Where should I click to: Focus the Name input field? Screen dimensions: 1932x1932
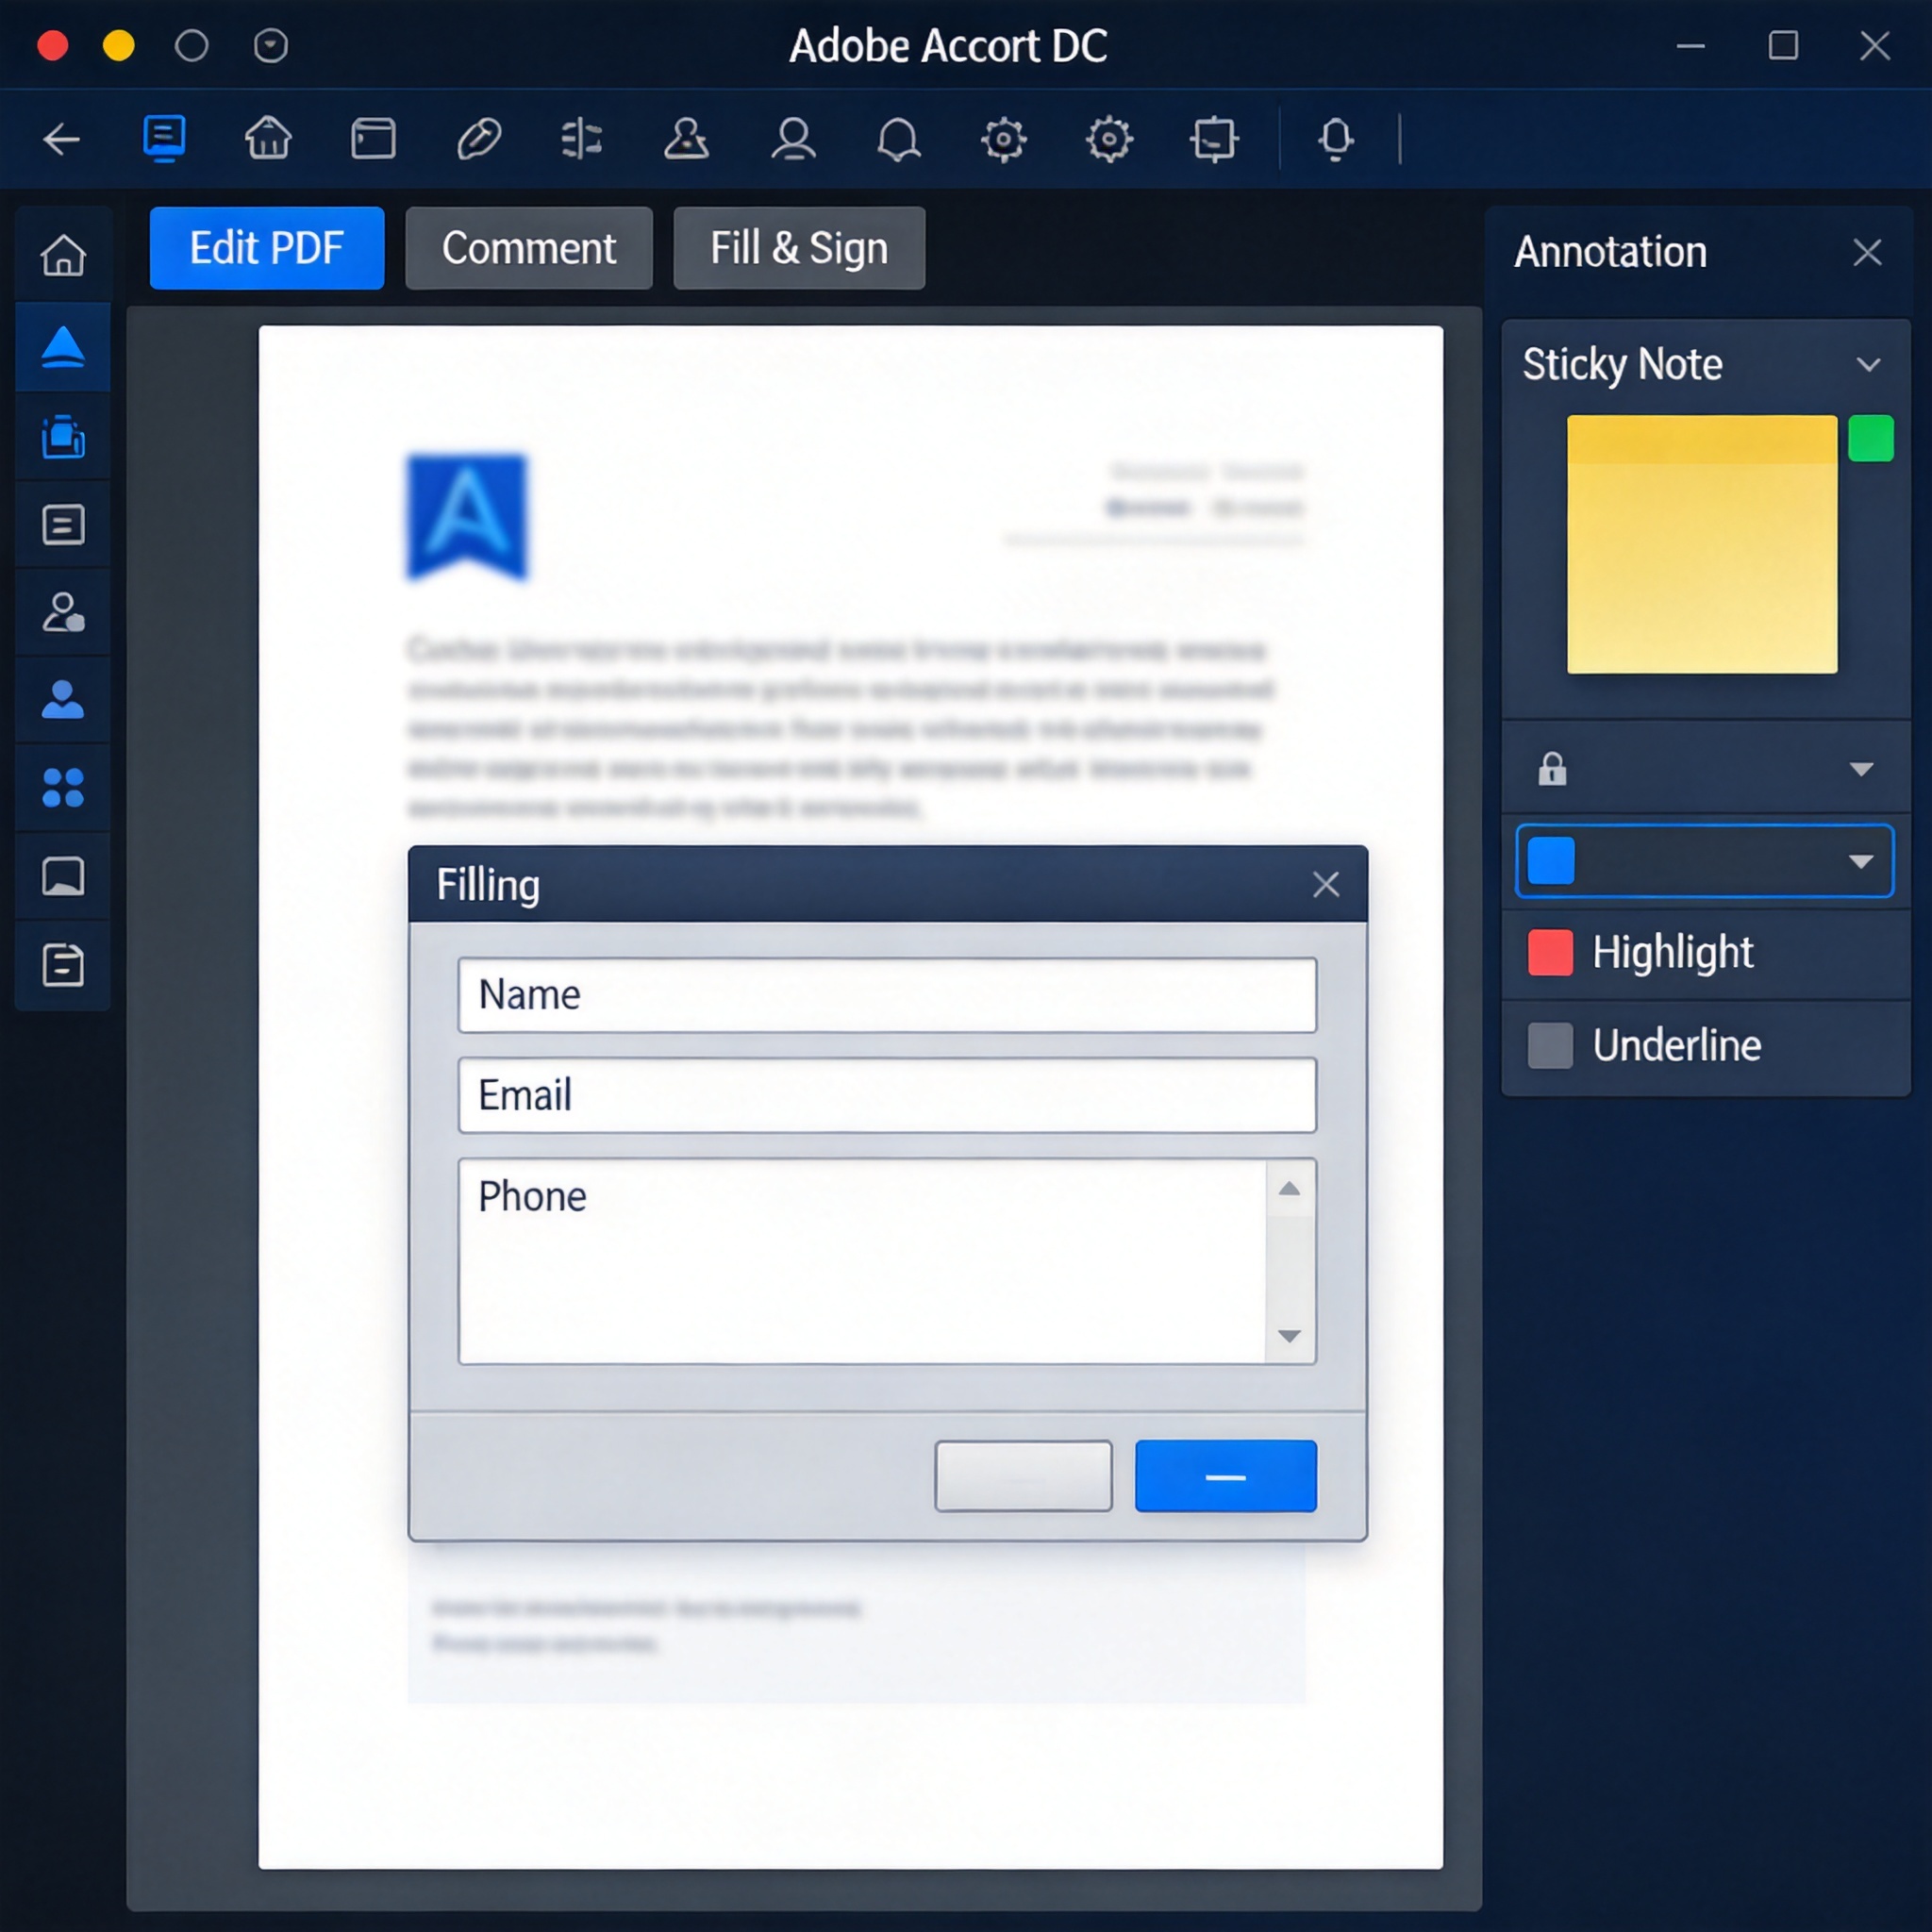coord(887,995)
